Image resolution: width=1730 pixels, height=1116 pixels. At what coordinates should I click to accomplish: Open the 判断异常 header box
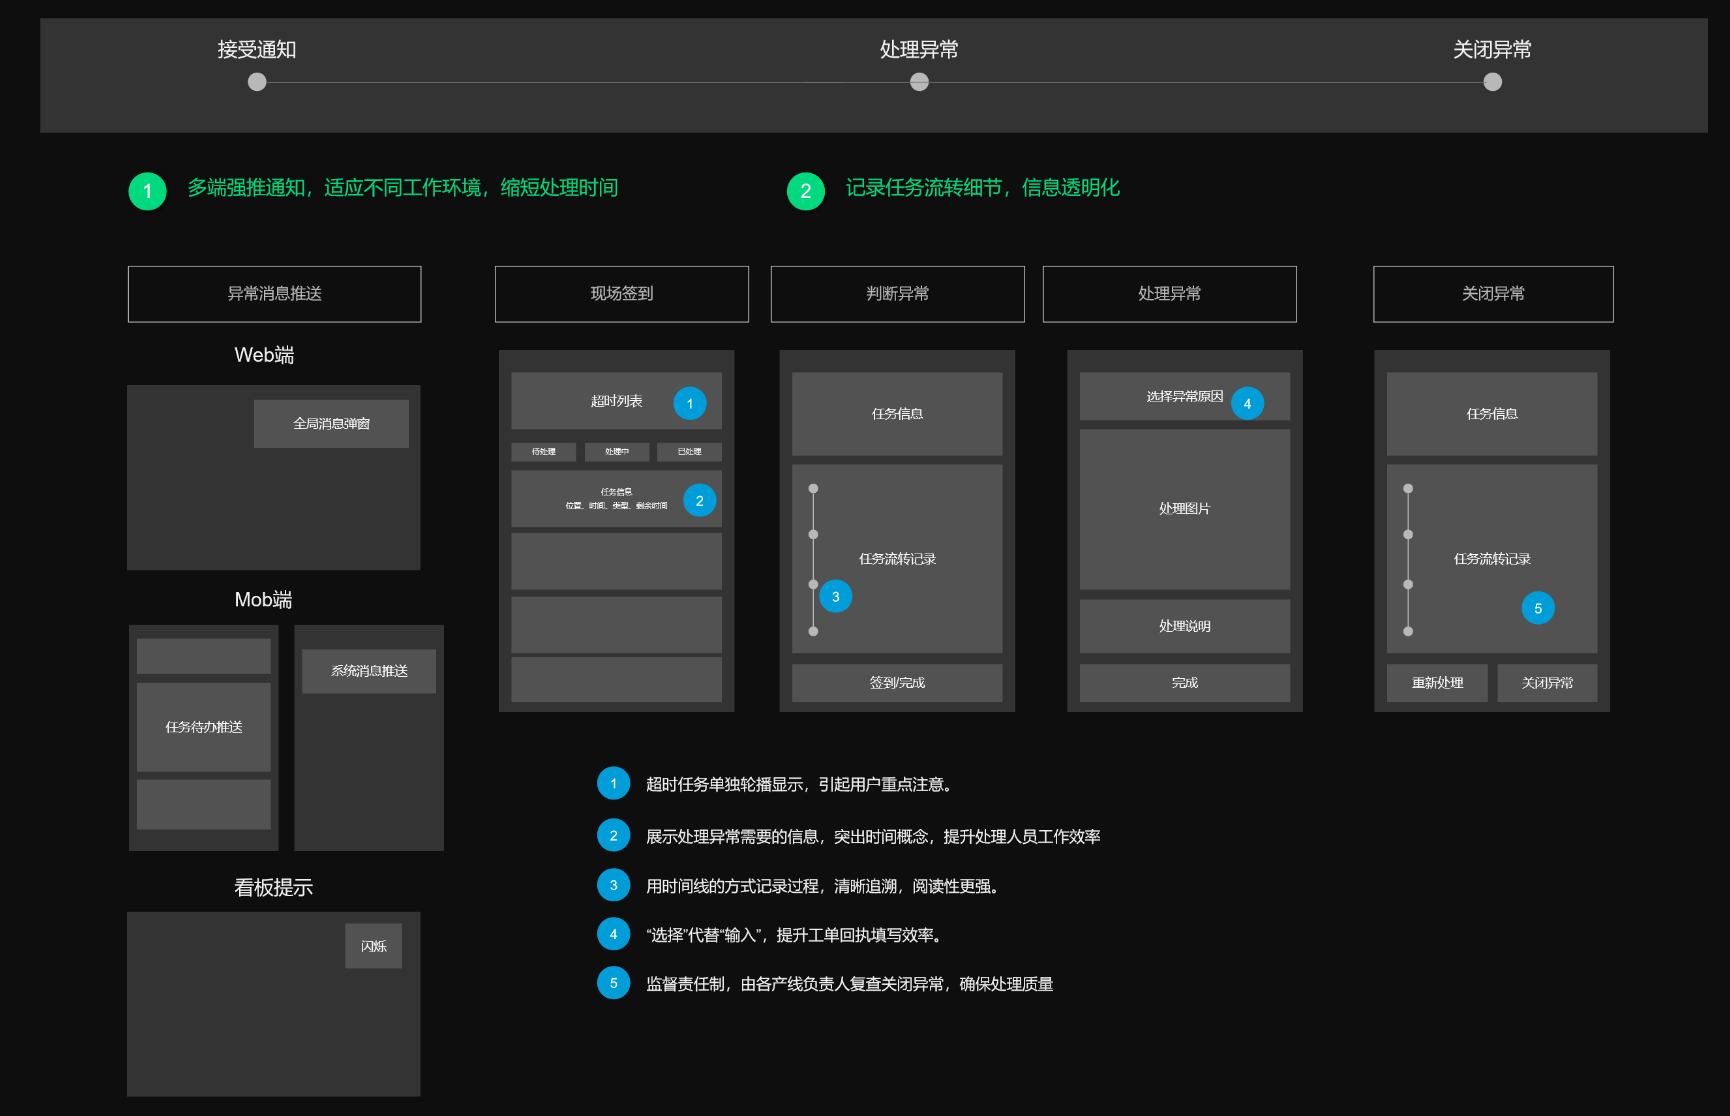point(898,294)
